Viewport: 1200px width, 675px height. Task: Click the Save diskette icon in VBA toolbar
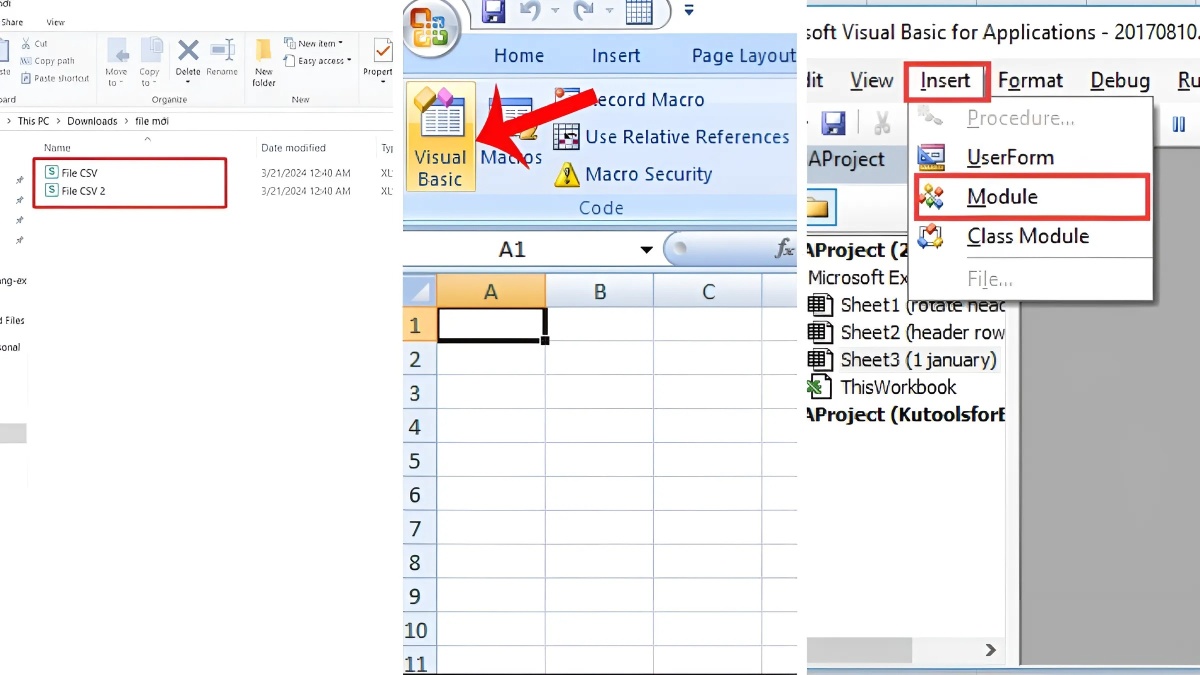pyautogui.click(x=835, y=122)
